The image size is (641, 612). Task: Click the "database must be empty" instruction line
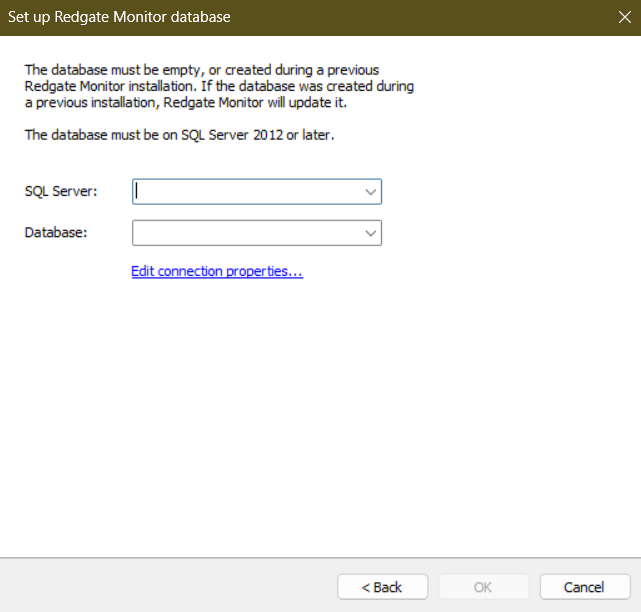click(x=201, y=69)
